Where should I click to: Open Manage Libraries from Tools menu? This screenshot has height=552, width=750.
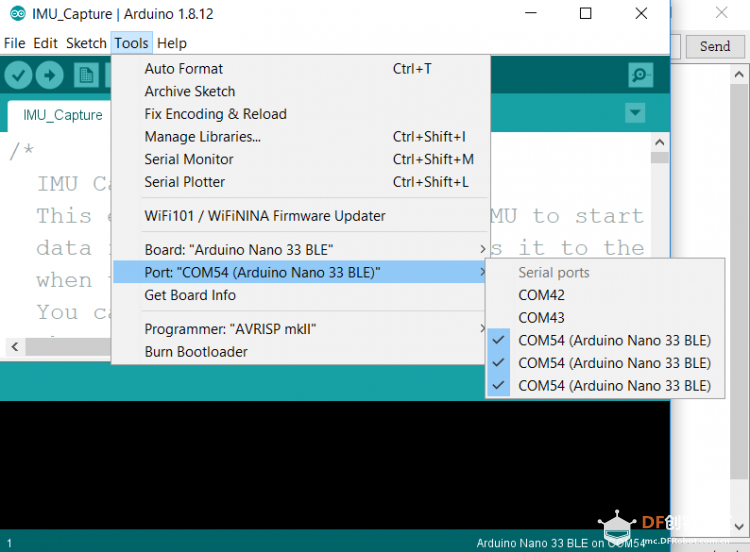(x=300, y=137)
